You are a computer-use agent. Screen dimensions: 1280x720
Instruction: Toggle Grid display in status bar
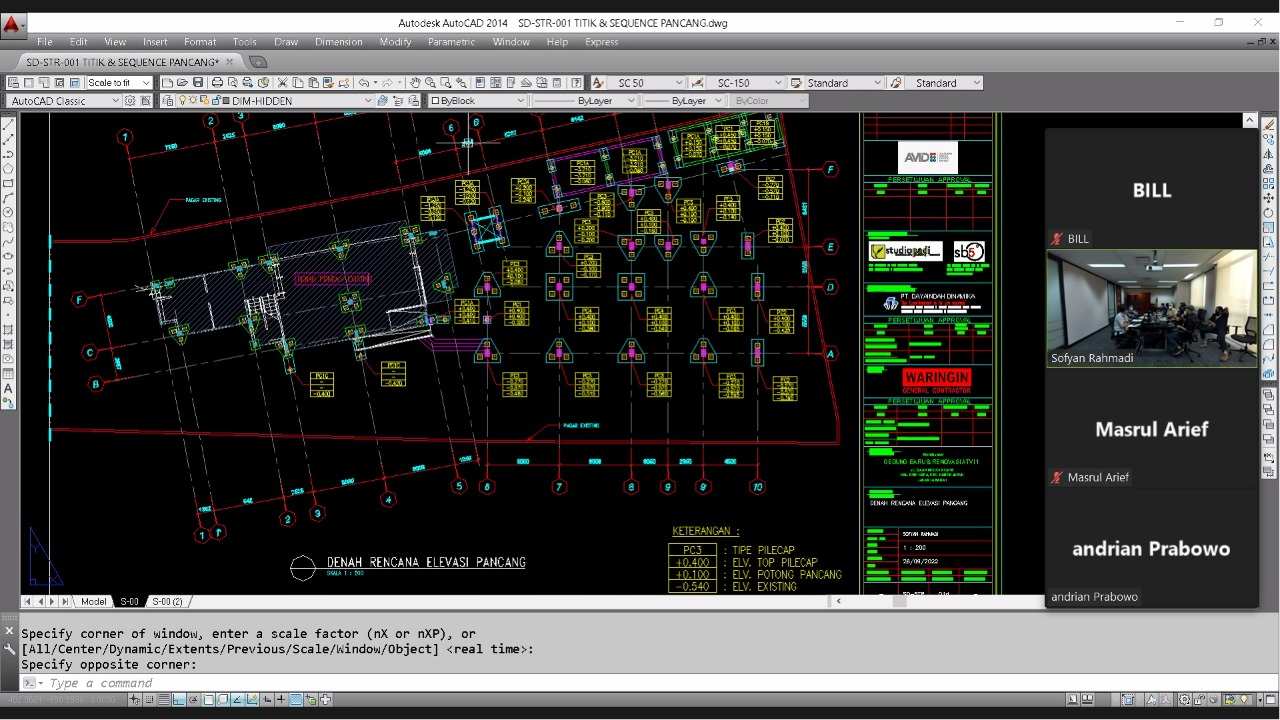[165, 700]
